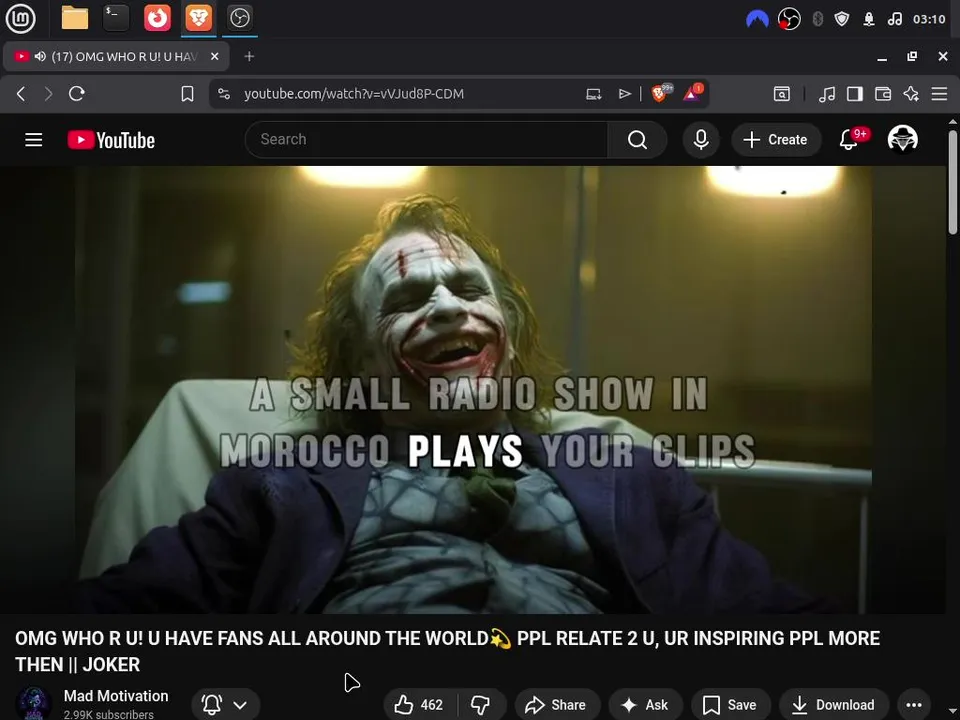This screenshot has width=960, height=720.
Task: Open the tab search icon in toolbar
Action: pyautogui.click(x=782, y=94)
